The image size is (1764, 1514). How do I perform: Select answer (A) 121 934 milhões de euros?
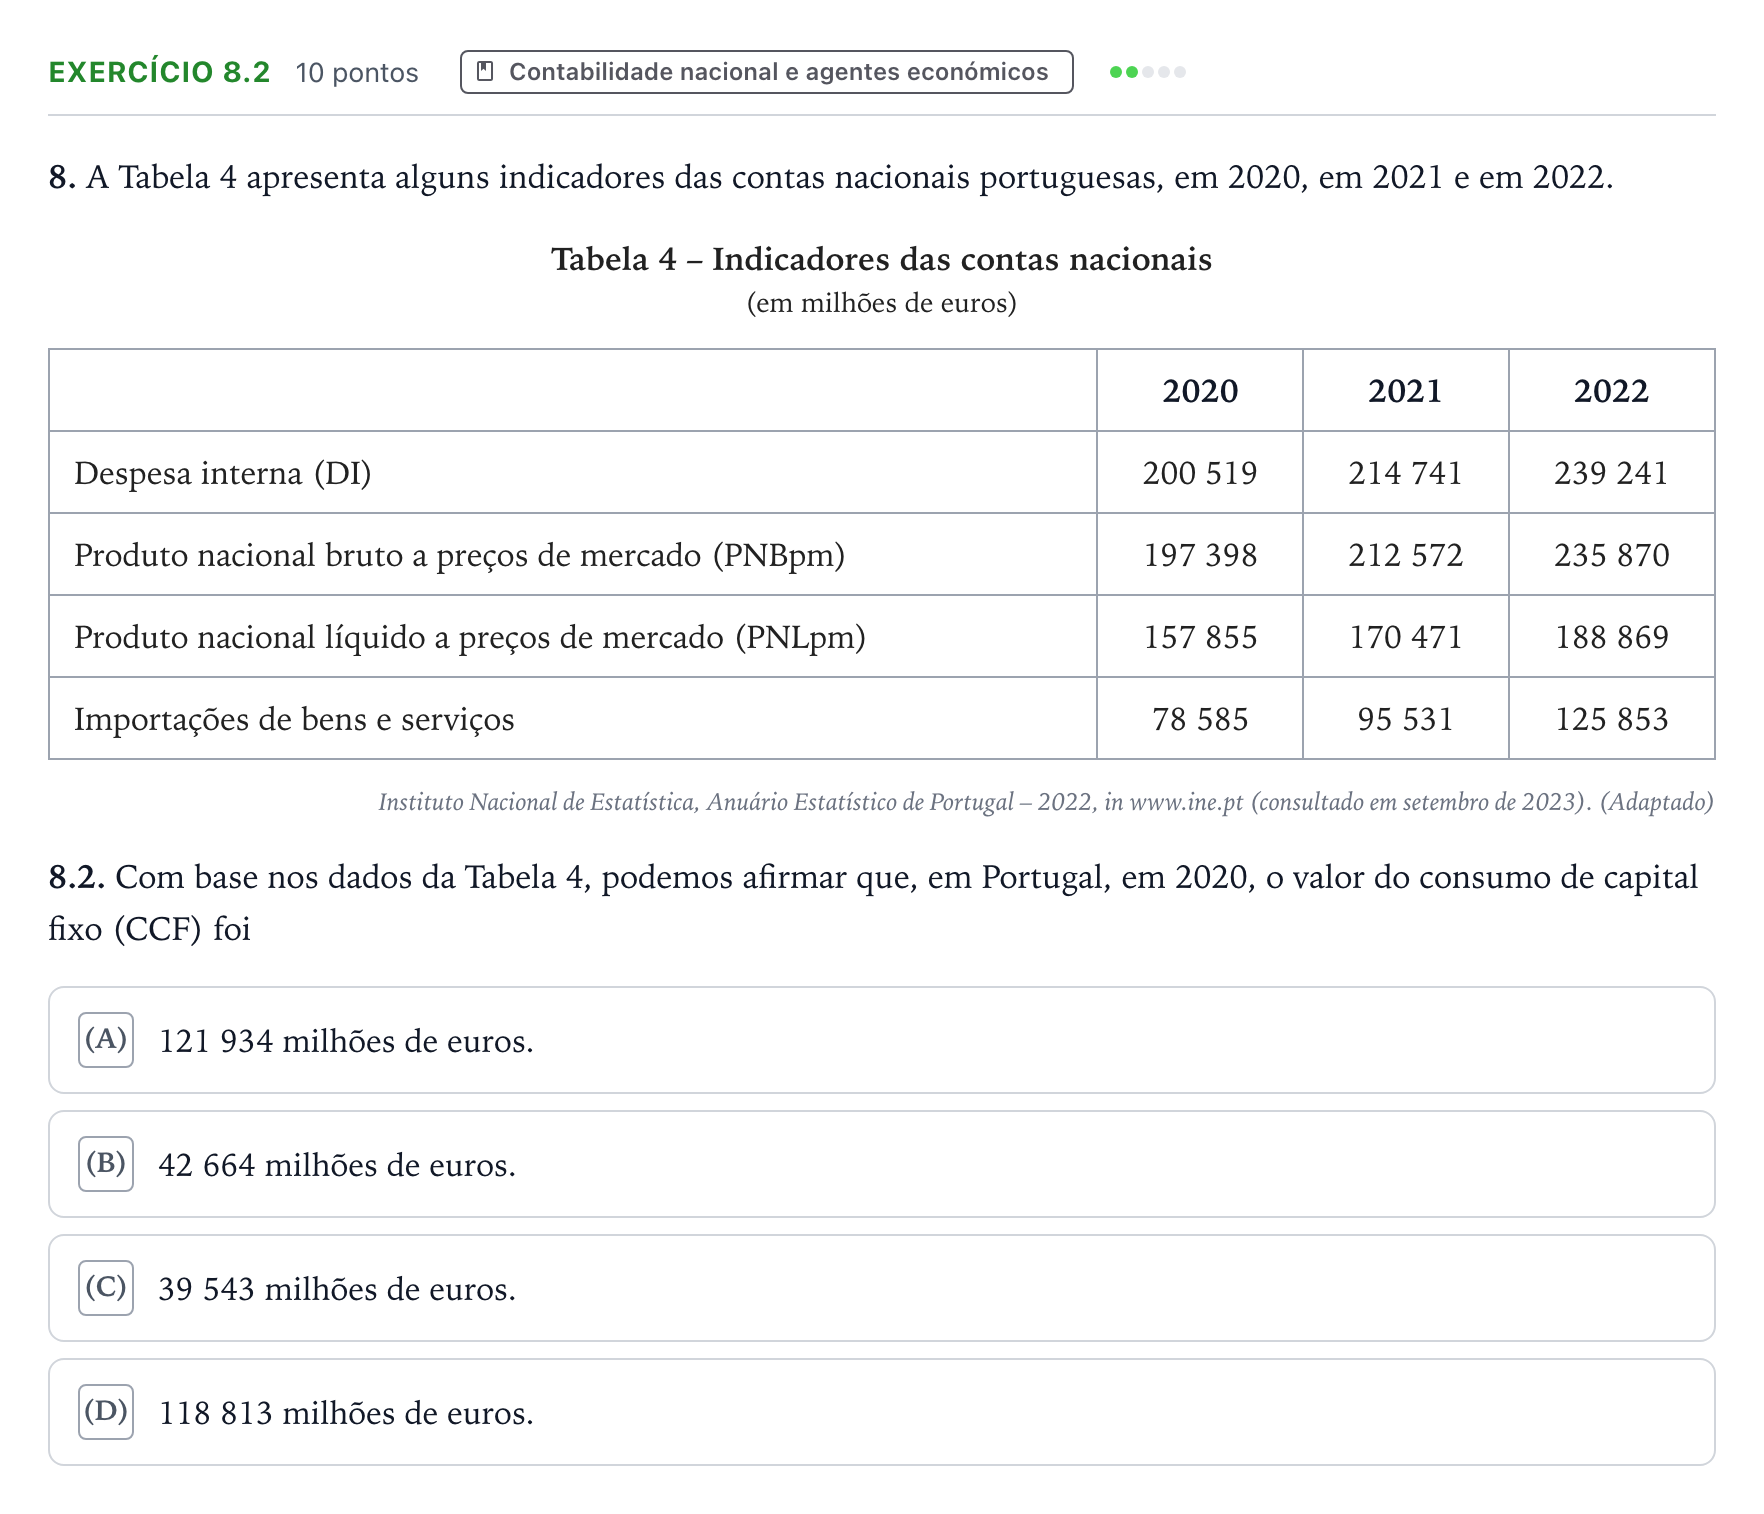(x=881, y=1040)
